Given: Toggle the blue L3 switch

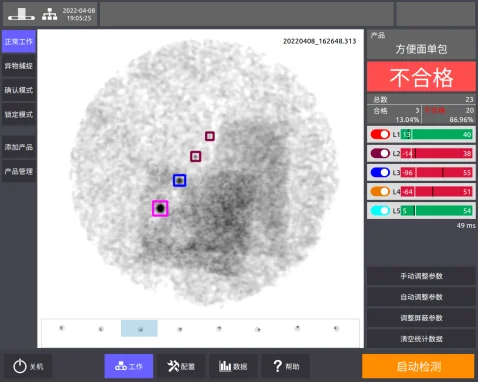Looking at the screenshot, I should 380,172.
